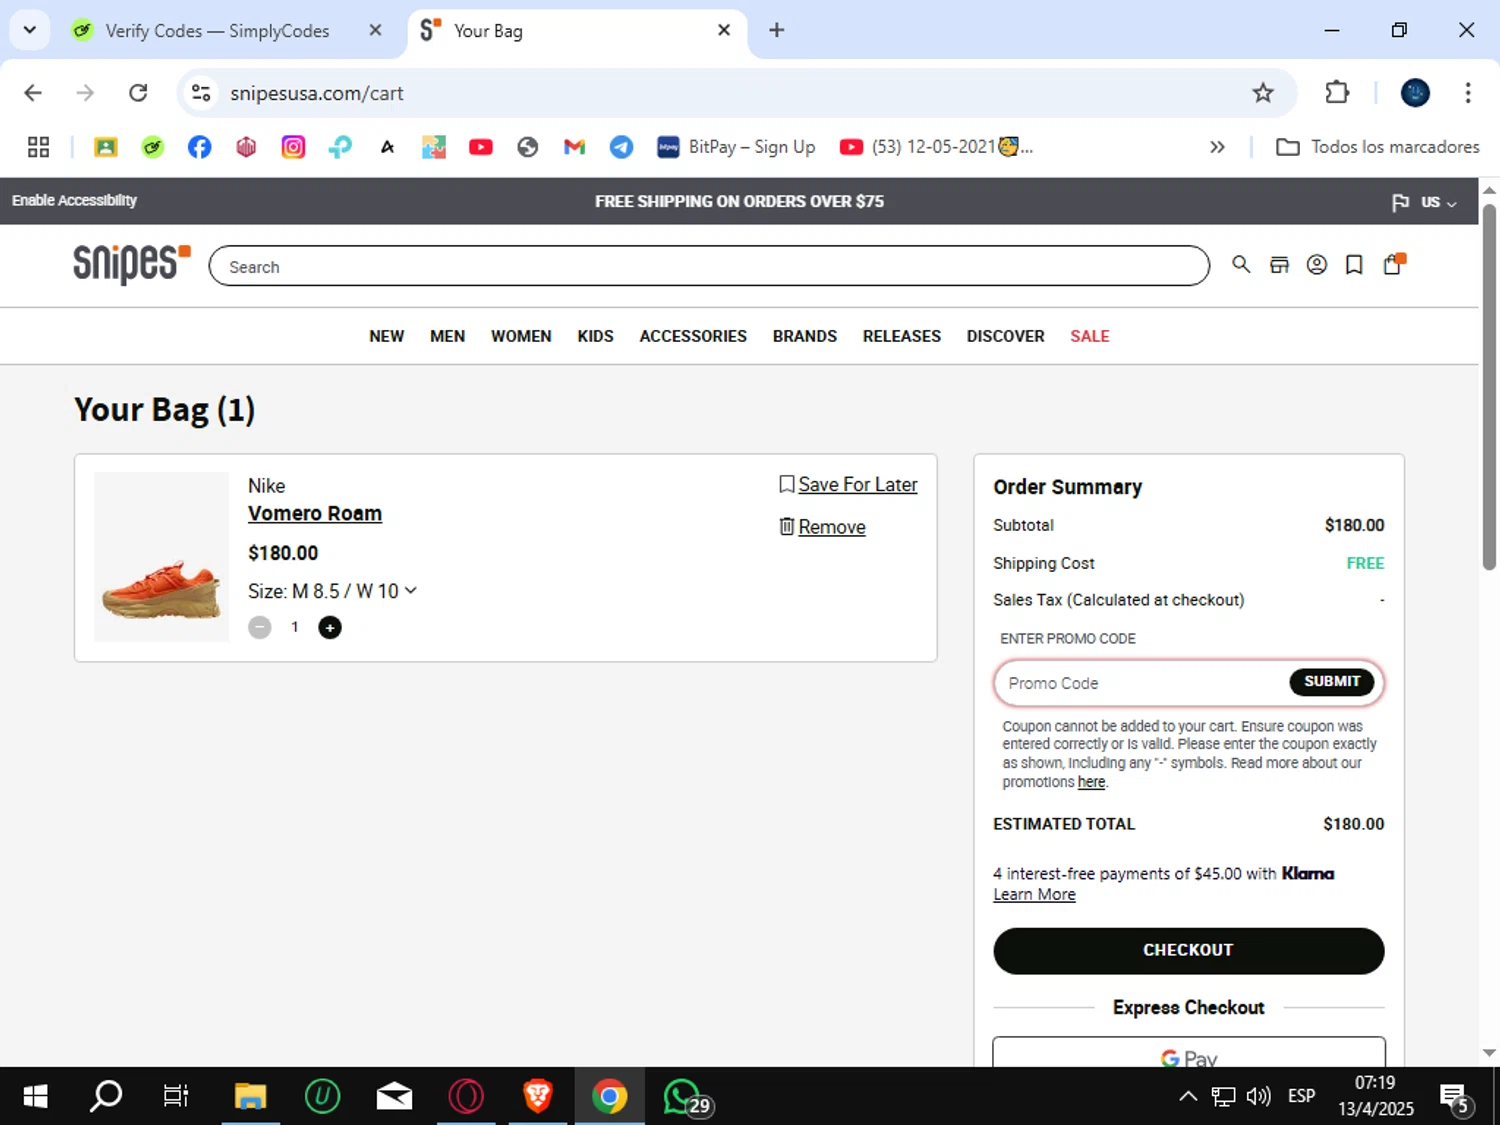This screenshot has width=1500, height=1125.
Task: Open the WOMEN menu category
Action: 521,336
